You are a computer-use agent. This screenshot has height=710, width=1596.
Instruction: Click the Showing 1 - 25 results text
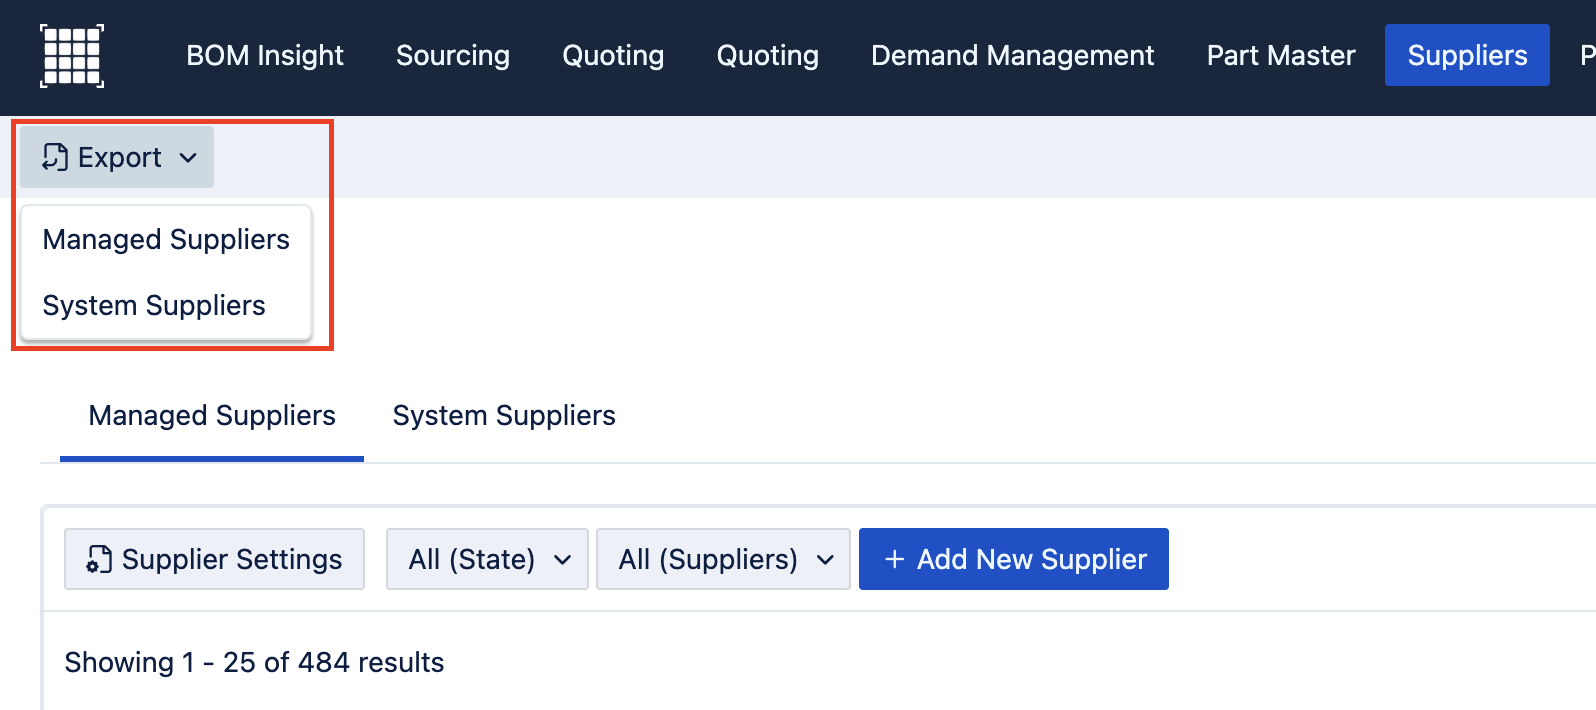click(x=254, y=663)
